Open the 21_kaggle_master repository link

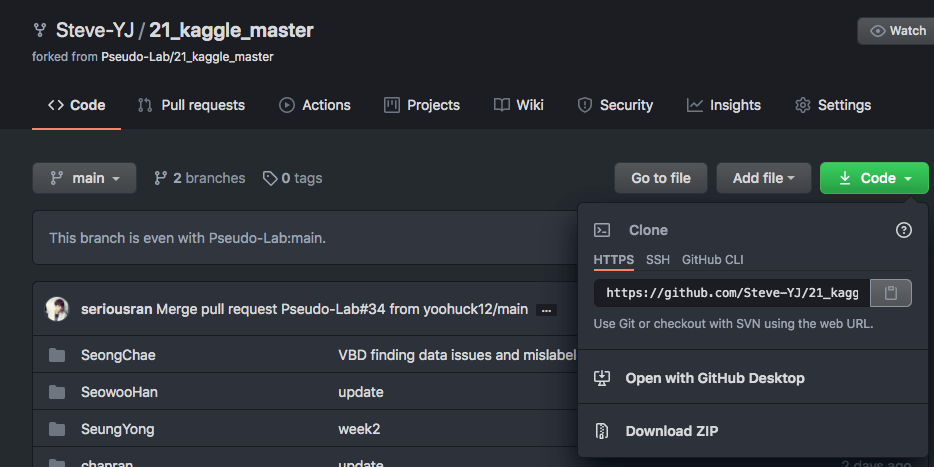[231, 30]
